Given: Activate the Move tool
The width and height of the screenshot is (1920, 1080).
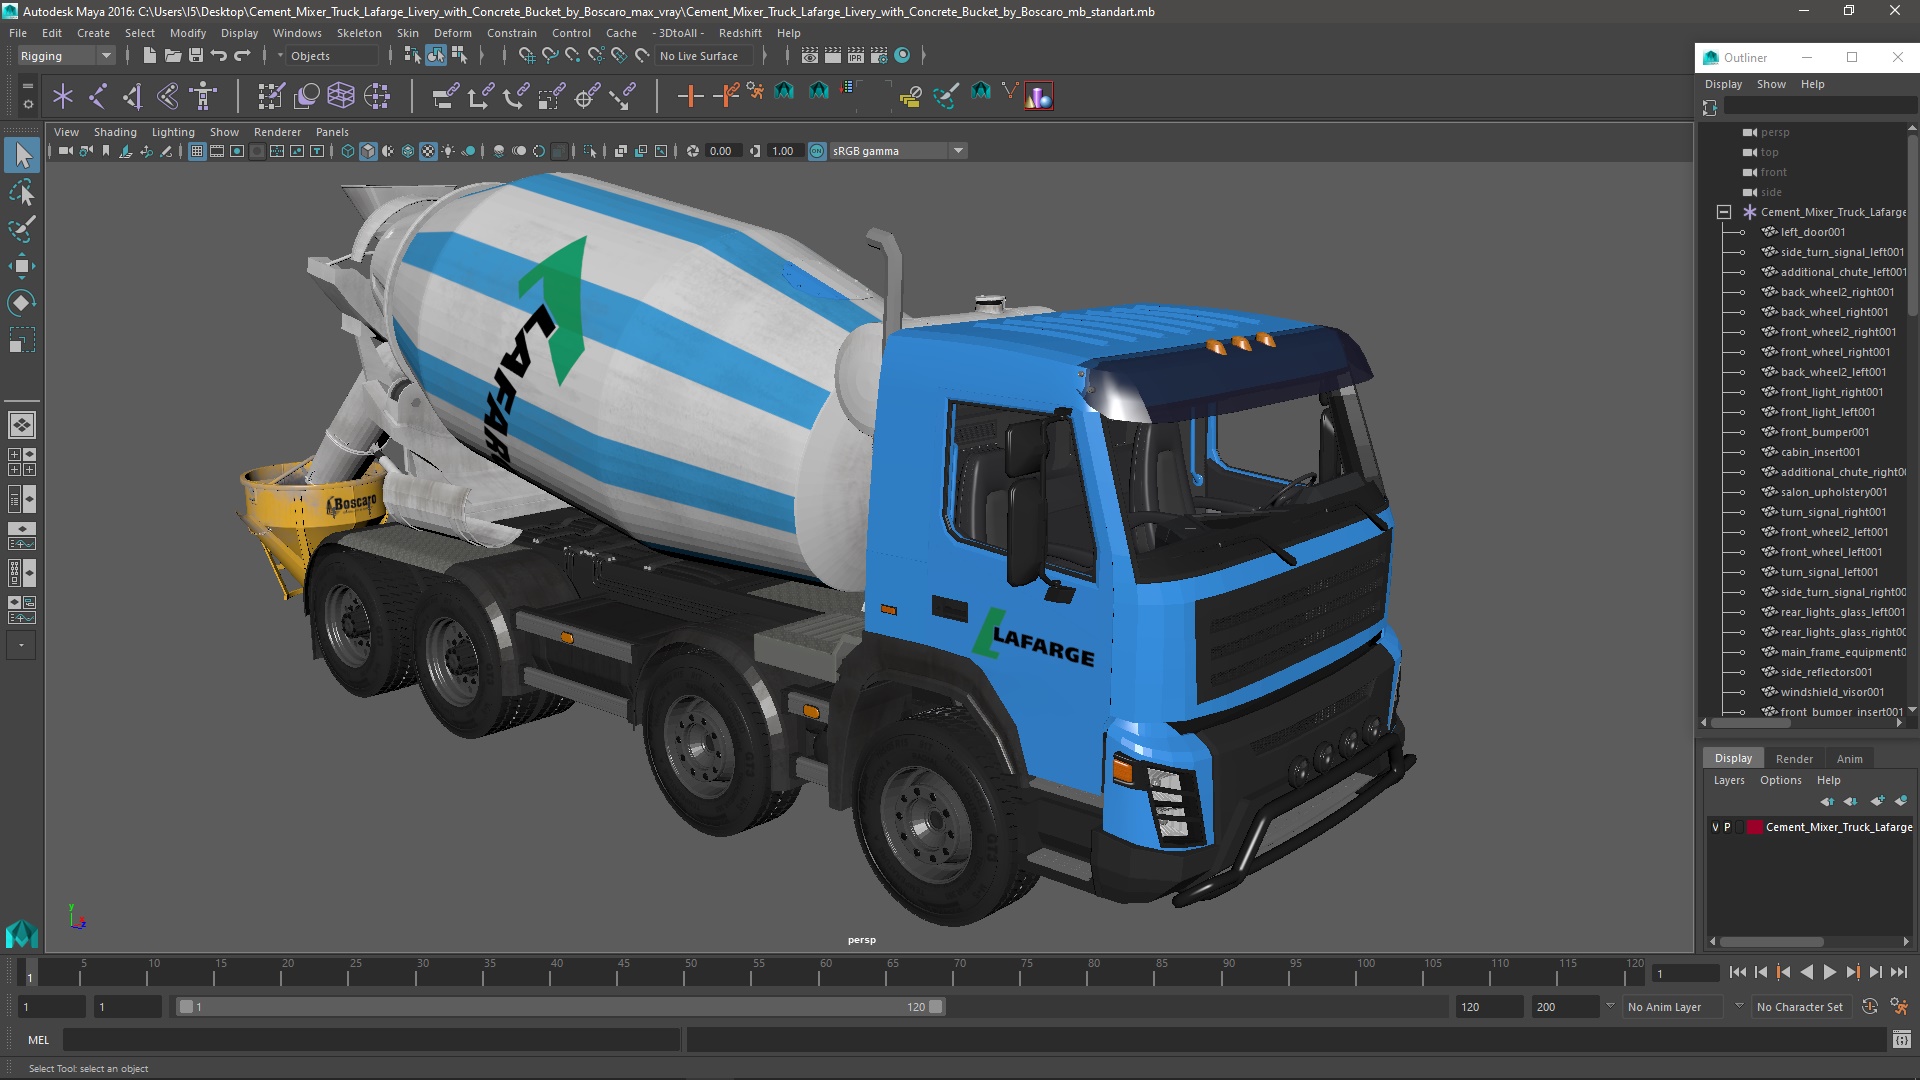Looking at the screenshot, I should pos(22,266).
